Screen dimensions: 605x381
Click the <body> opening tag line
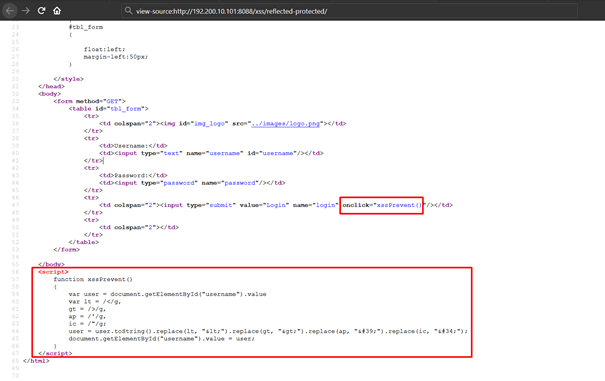(49, 94)
